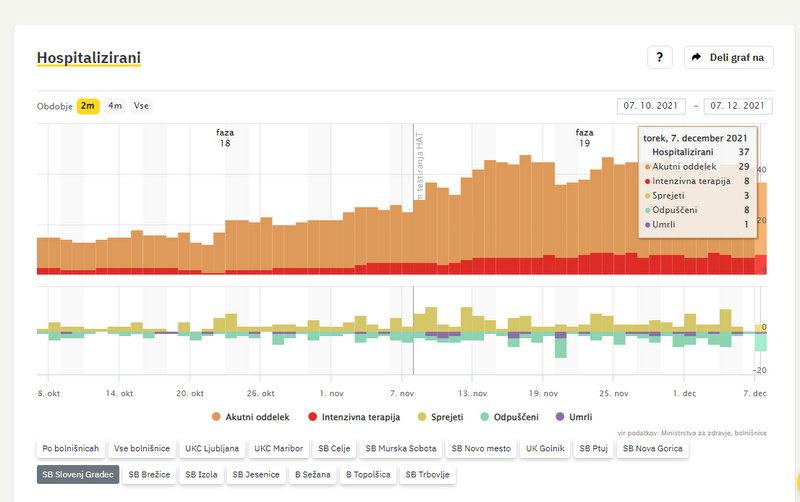Select SB Slovenj Gradec hospital
This screenshot has width=800, height=502.
tap(78, 475)
